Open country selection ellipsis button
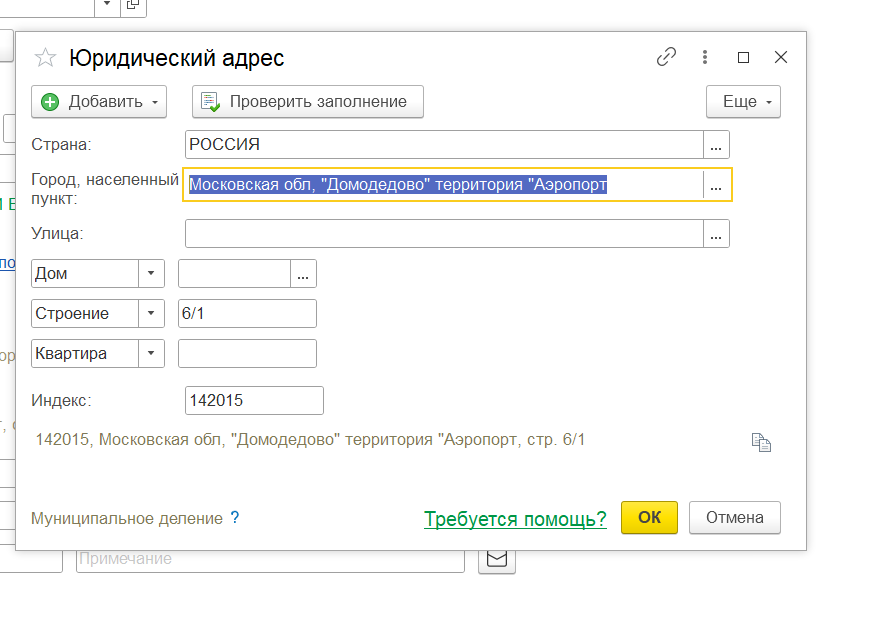This screenshot has height=627, width=882. [716, 145]
